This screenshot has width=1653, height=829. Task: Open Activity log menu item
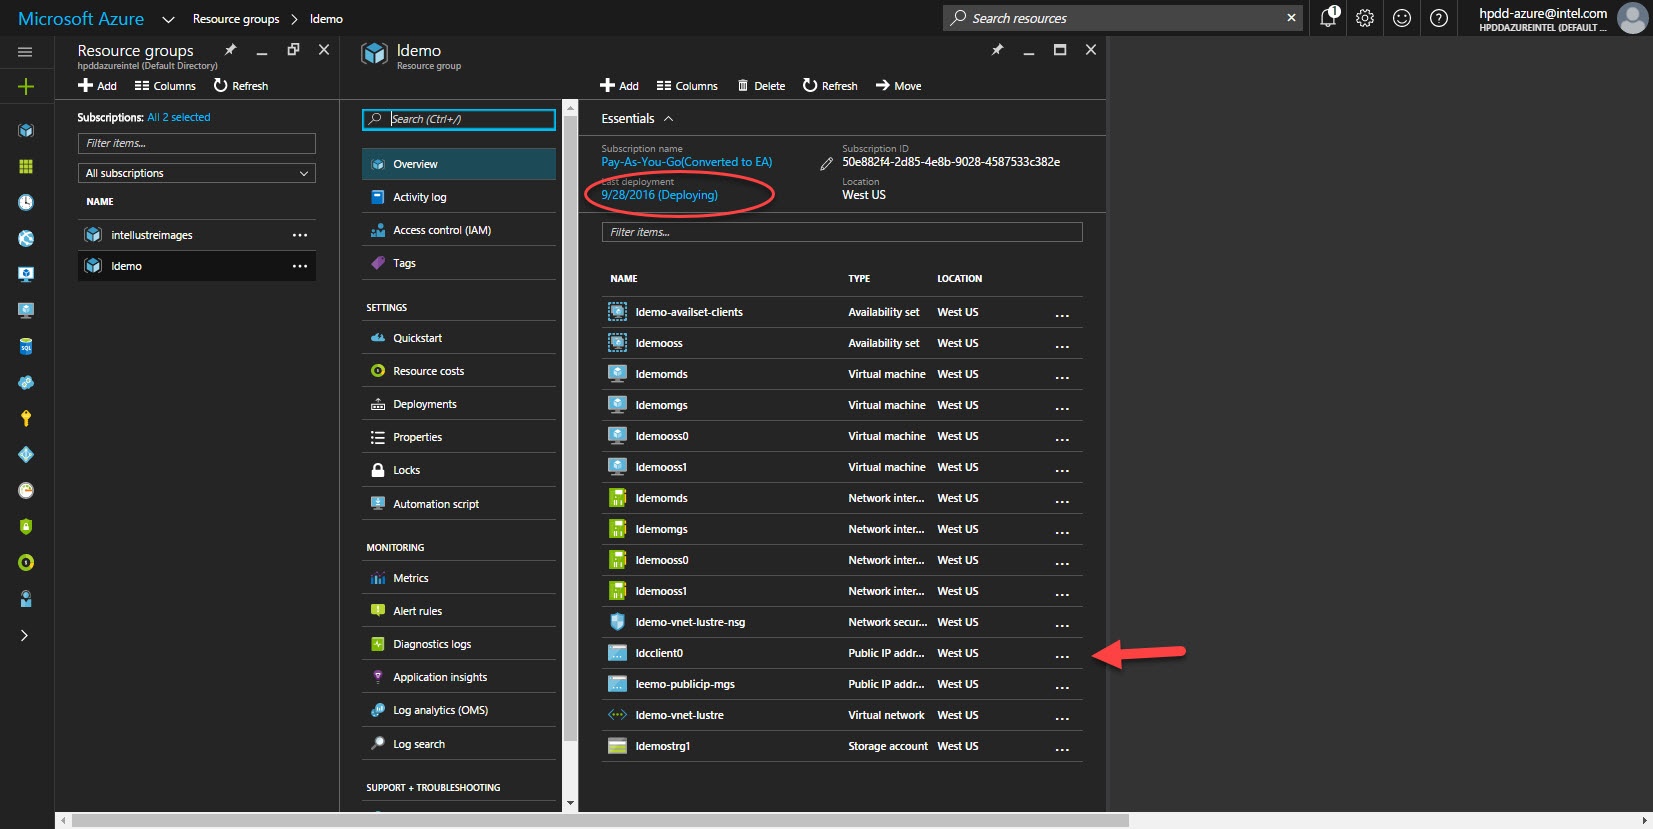[459, 197]
